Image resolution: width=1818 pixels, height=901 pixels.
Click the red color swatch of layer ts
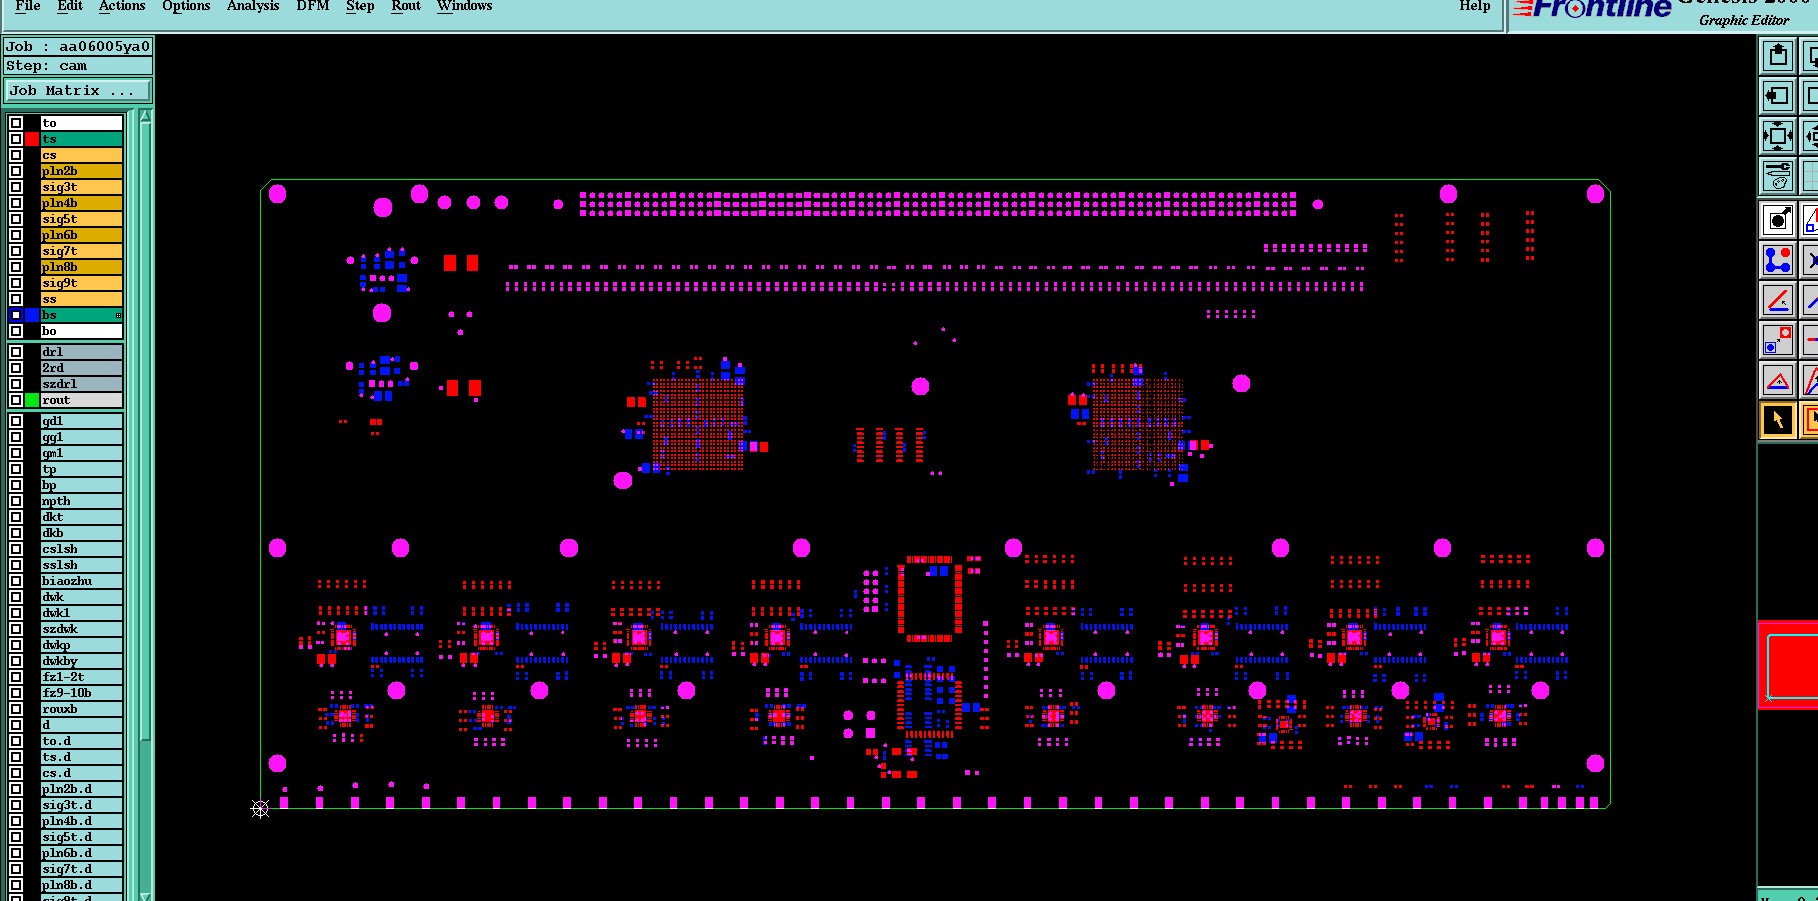[32, 139]
